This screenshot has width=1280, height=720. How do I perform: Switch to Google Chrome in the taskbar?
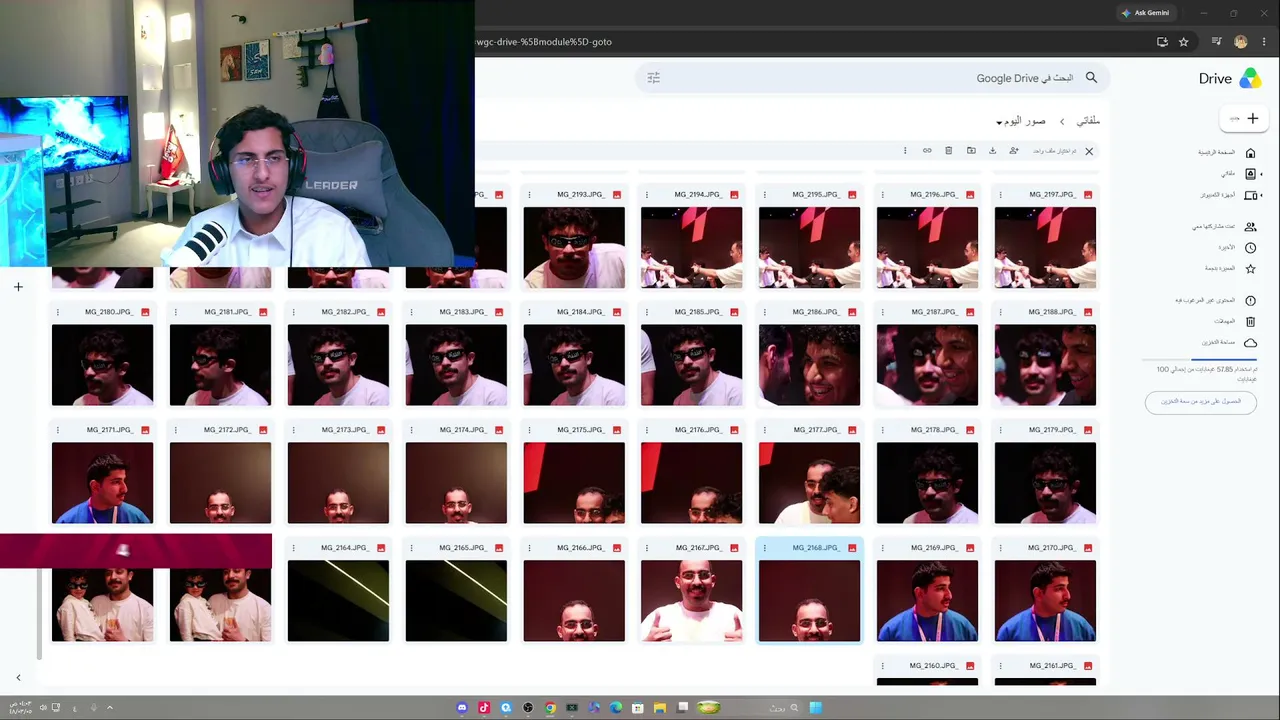coord(550,708)
